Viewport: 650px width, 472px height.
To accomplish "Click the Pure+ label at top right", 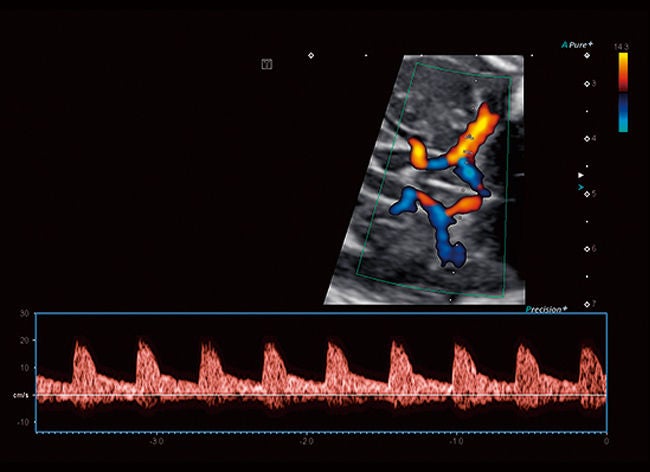I will 577,44.
